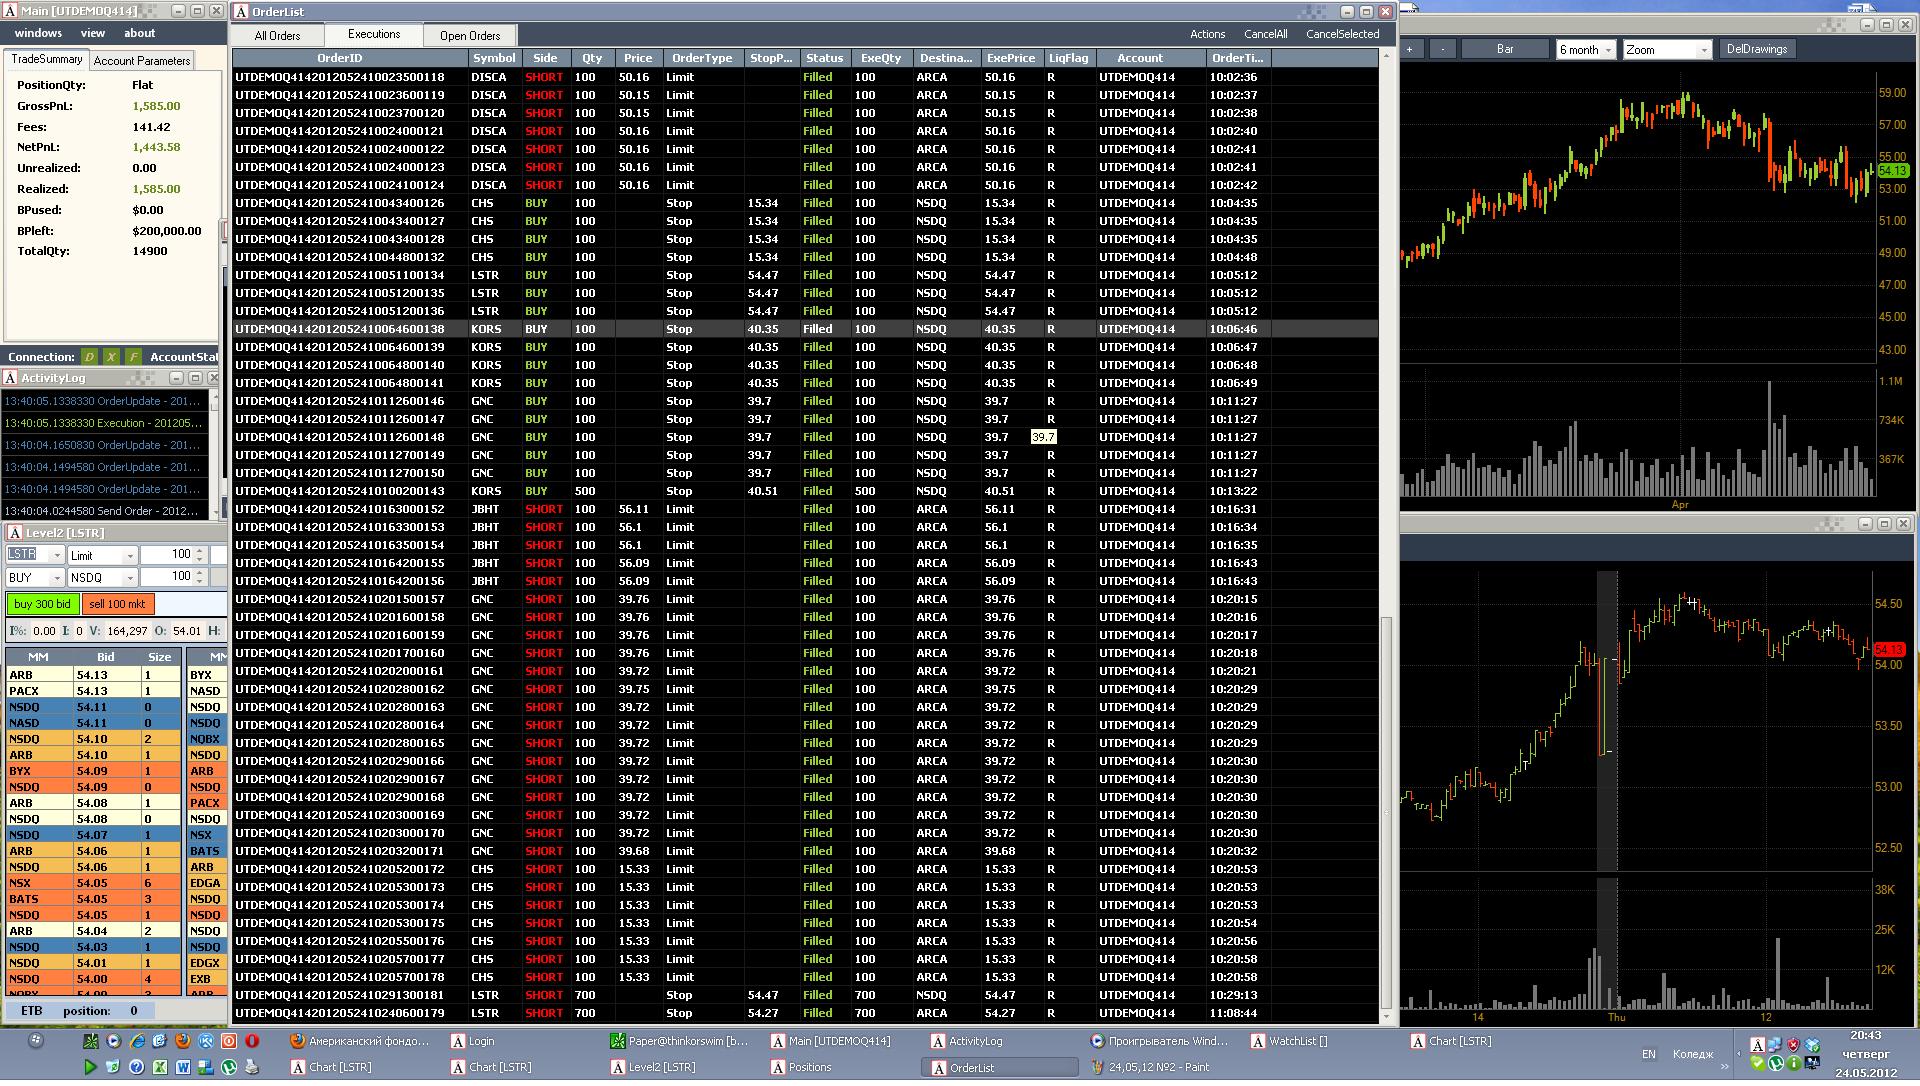Open the uTorrent quick launch icon
This screenshot has width=1920, height=1086.
pos(228,1067)
